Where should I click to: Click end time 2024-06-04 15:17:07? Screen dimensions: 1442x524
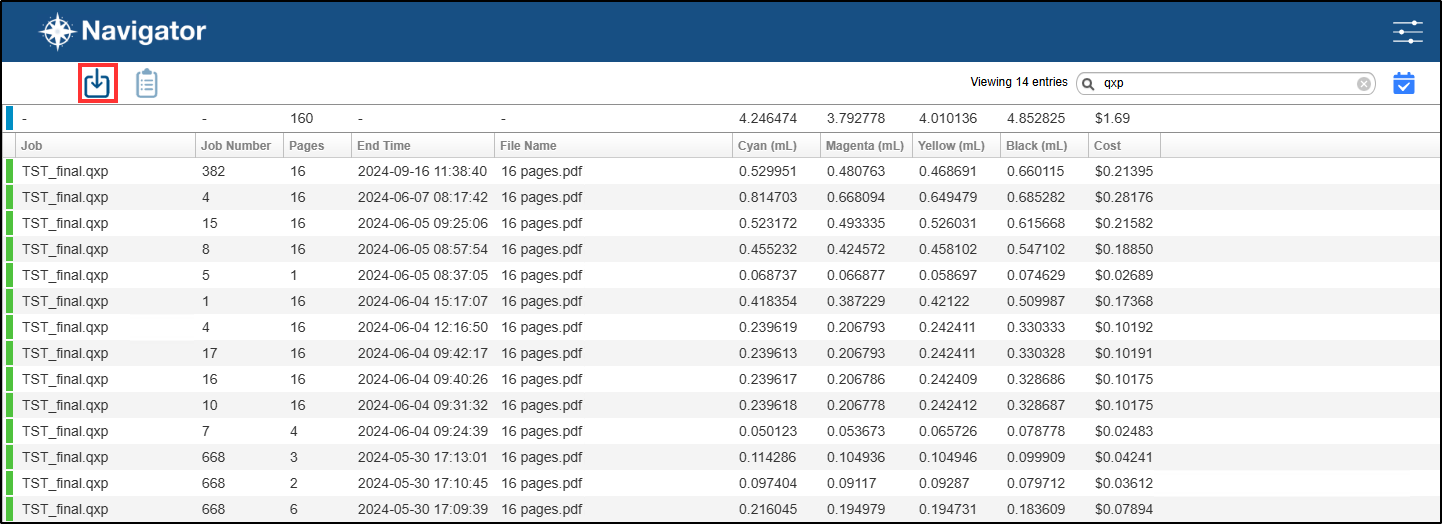[422, 301]
